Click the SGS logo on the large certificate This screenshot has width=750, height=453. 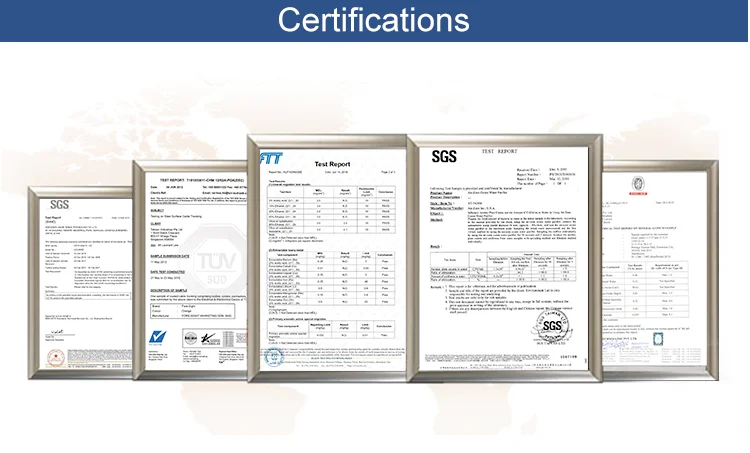444,156
